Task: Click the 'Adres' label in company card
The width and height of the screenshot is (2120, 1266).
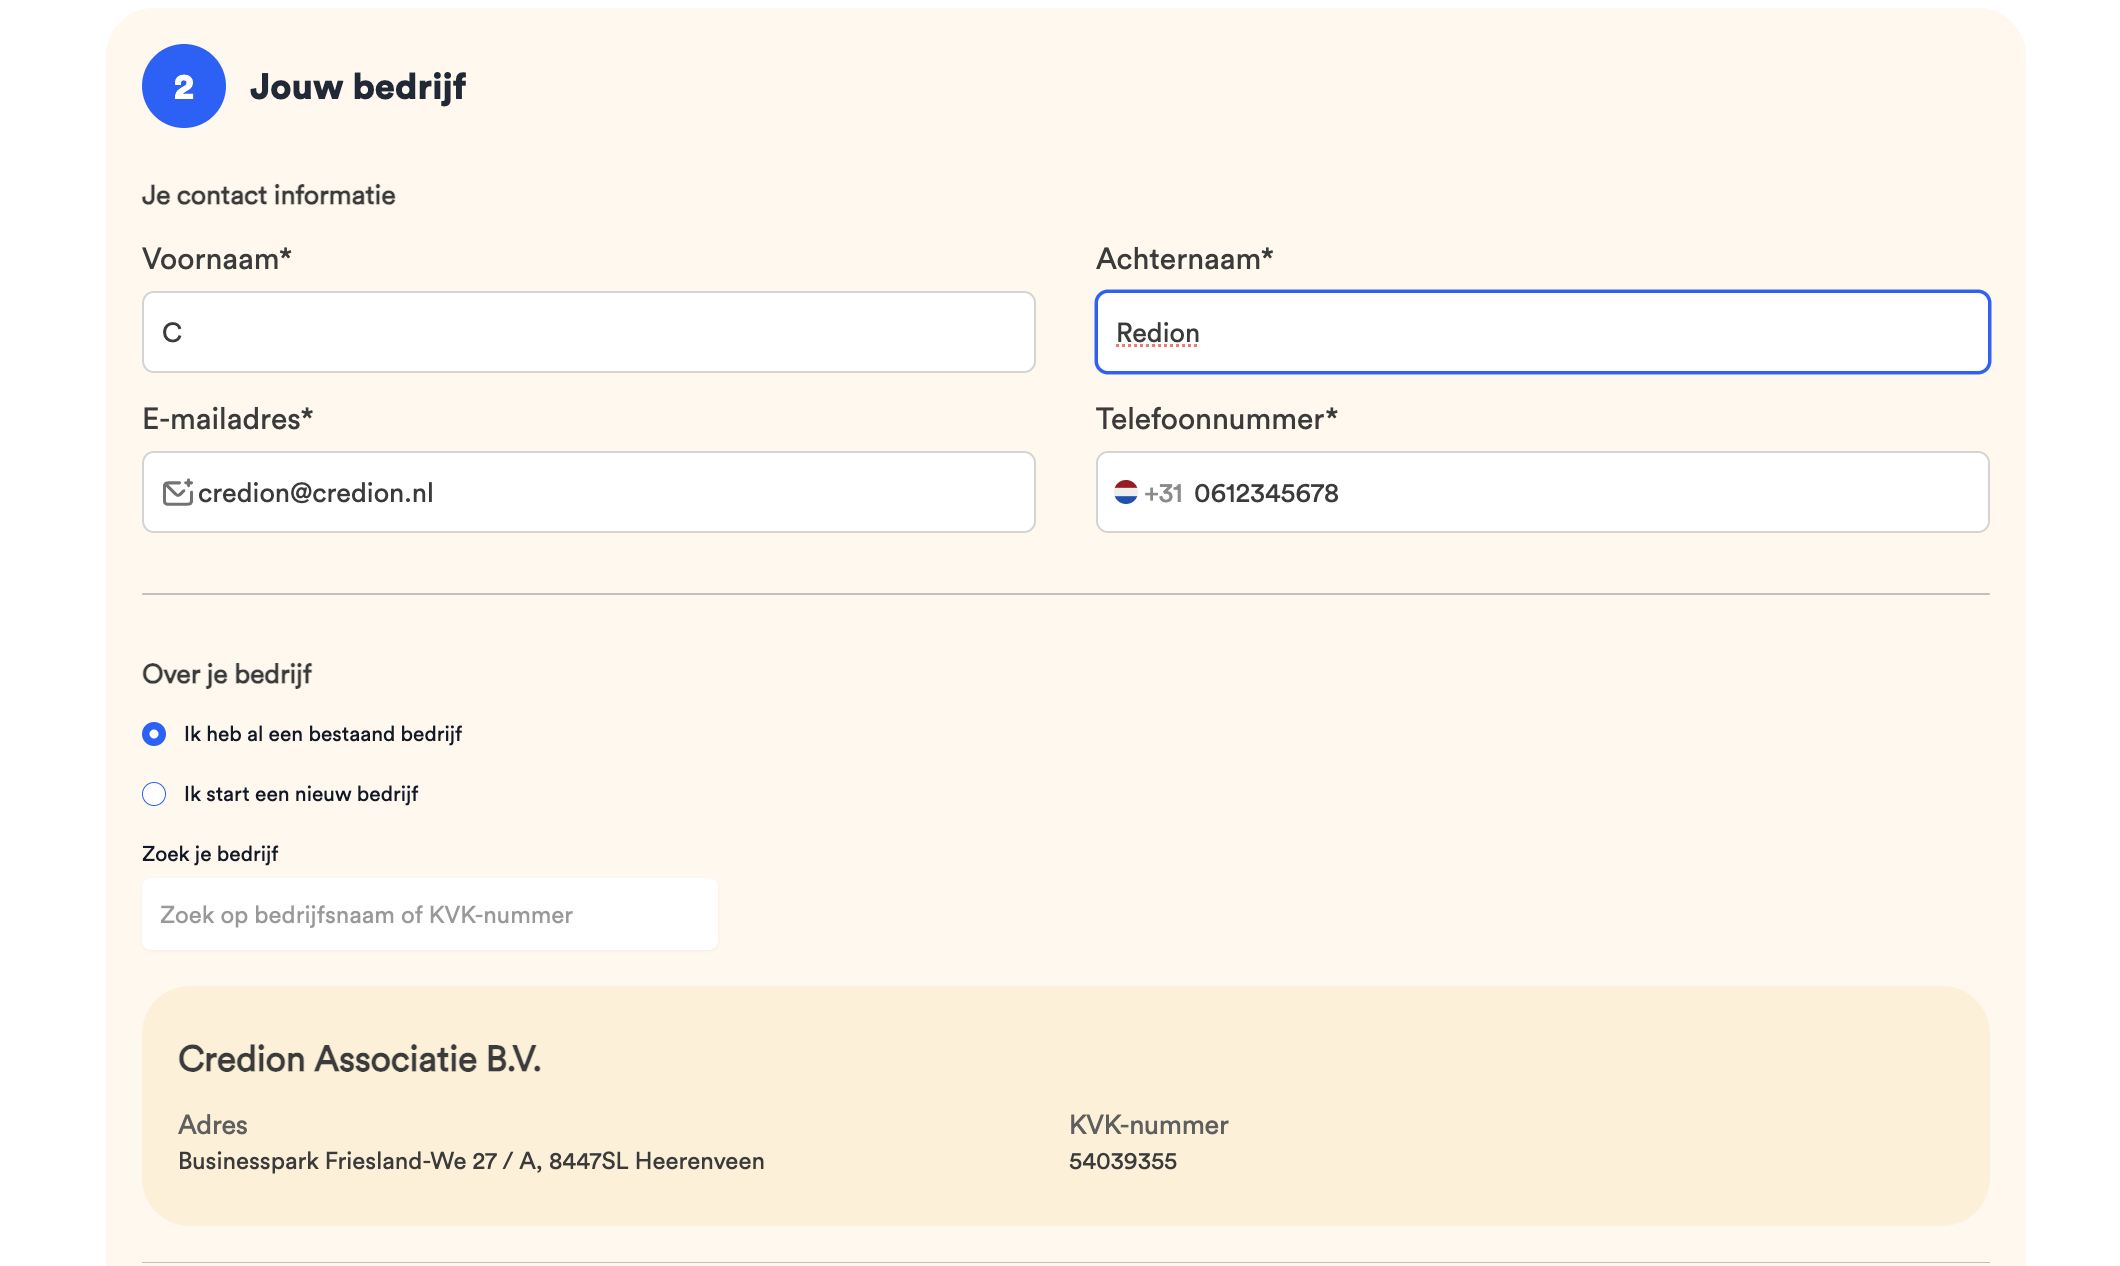Action: (x=212, y=1125)
